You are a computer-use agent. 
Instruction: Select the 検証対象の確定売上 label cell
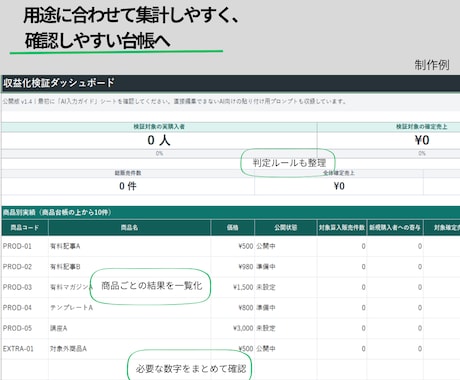[x=422, y=127]
